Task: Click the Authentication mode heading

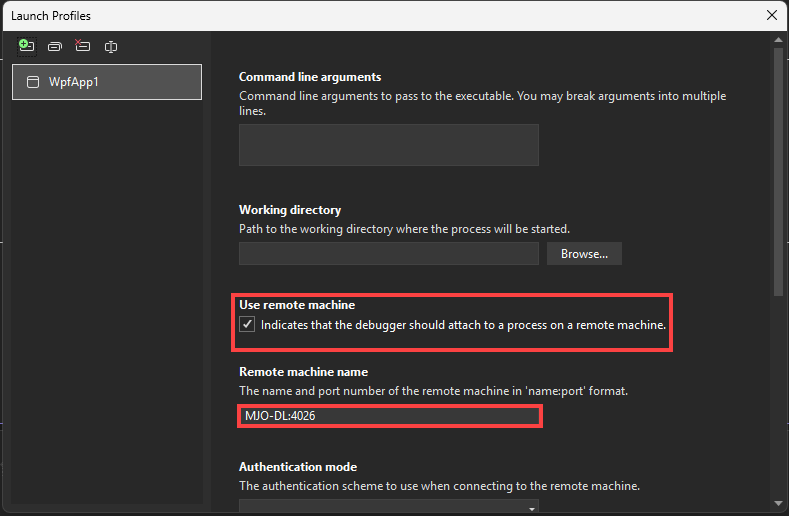Action: coord(298,467)
